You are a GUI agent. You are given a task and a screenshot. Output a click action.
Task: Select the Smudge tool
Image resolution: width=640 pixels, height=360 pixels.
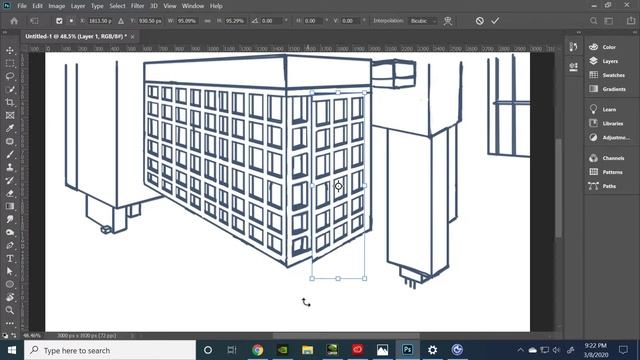coord(10,219)
